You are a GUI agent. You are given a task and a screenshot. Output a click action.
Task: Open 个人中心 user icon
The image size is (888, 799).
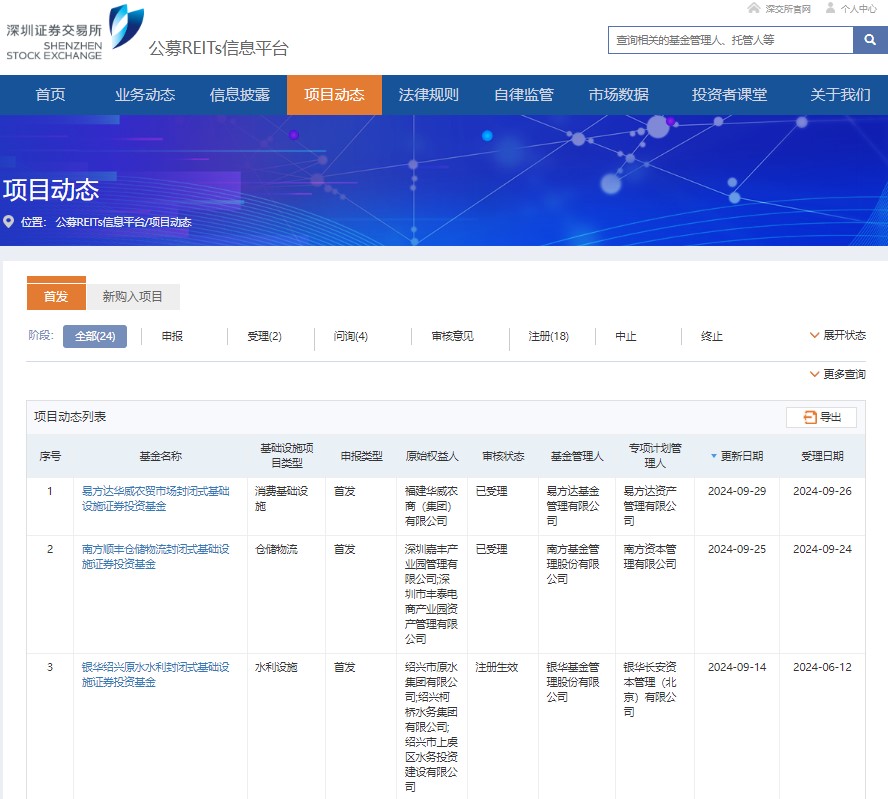tap(830, 8)
